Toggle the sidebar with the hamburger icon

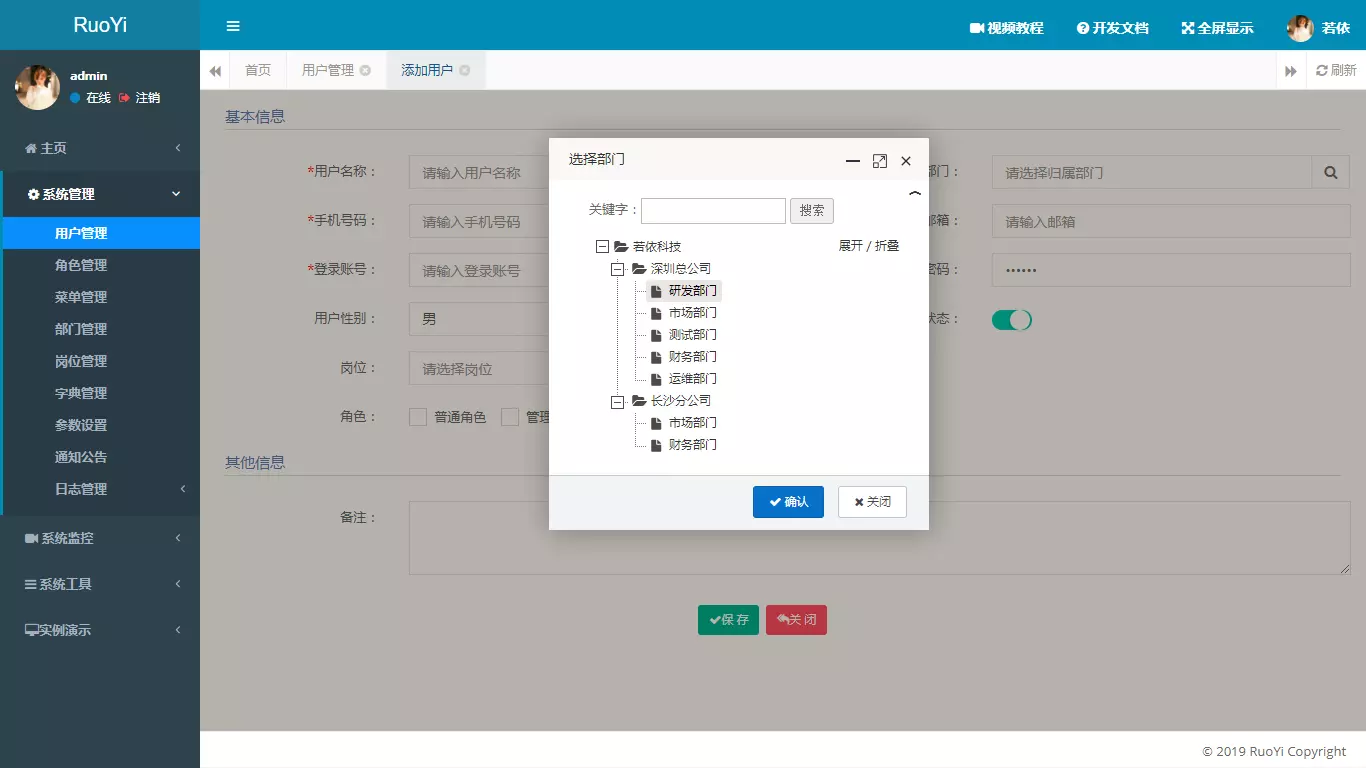pyautogui.click(x=233, y=26)
